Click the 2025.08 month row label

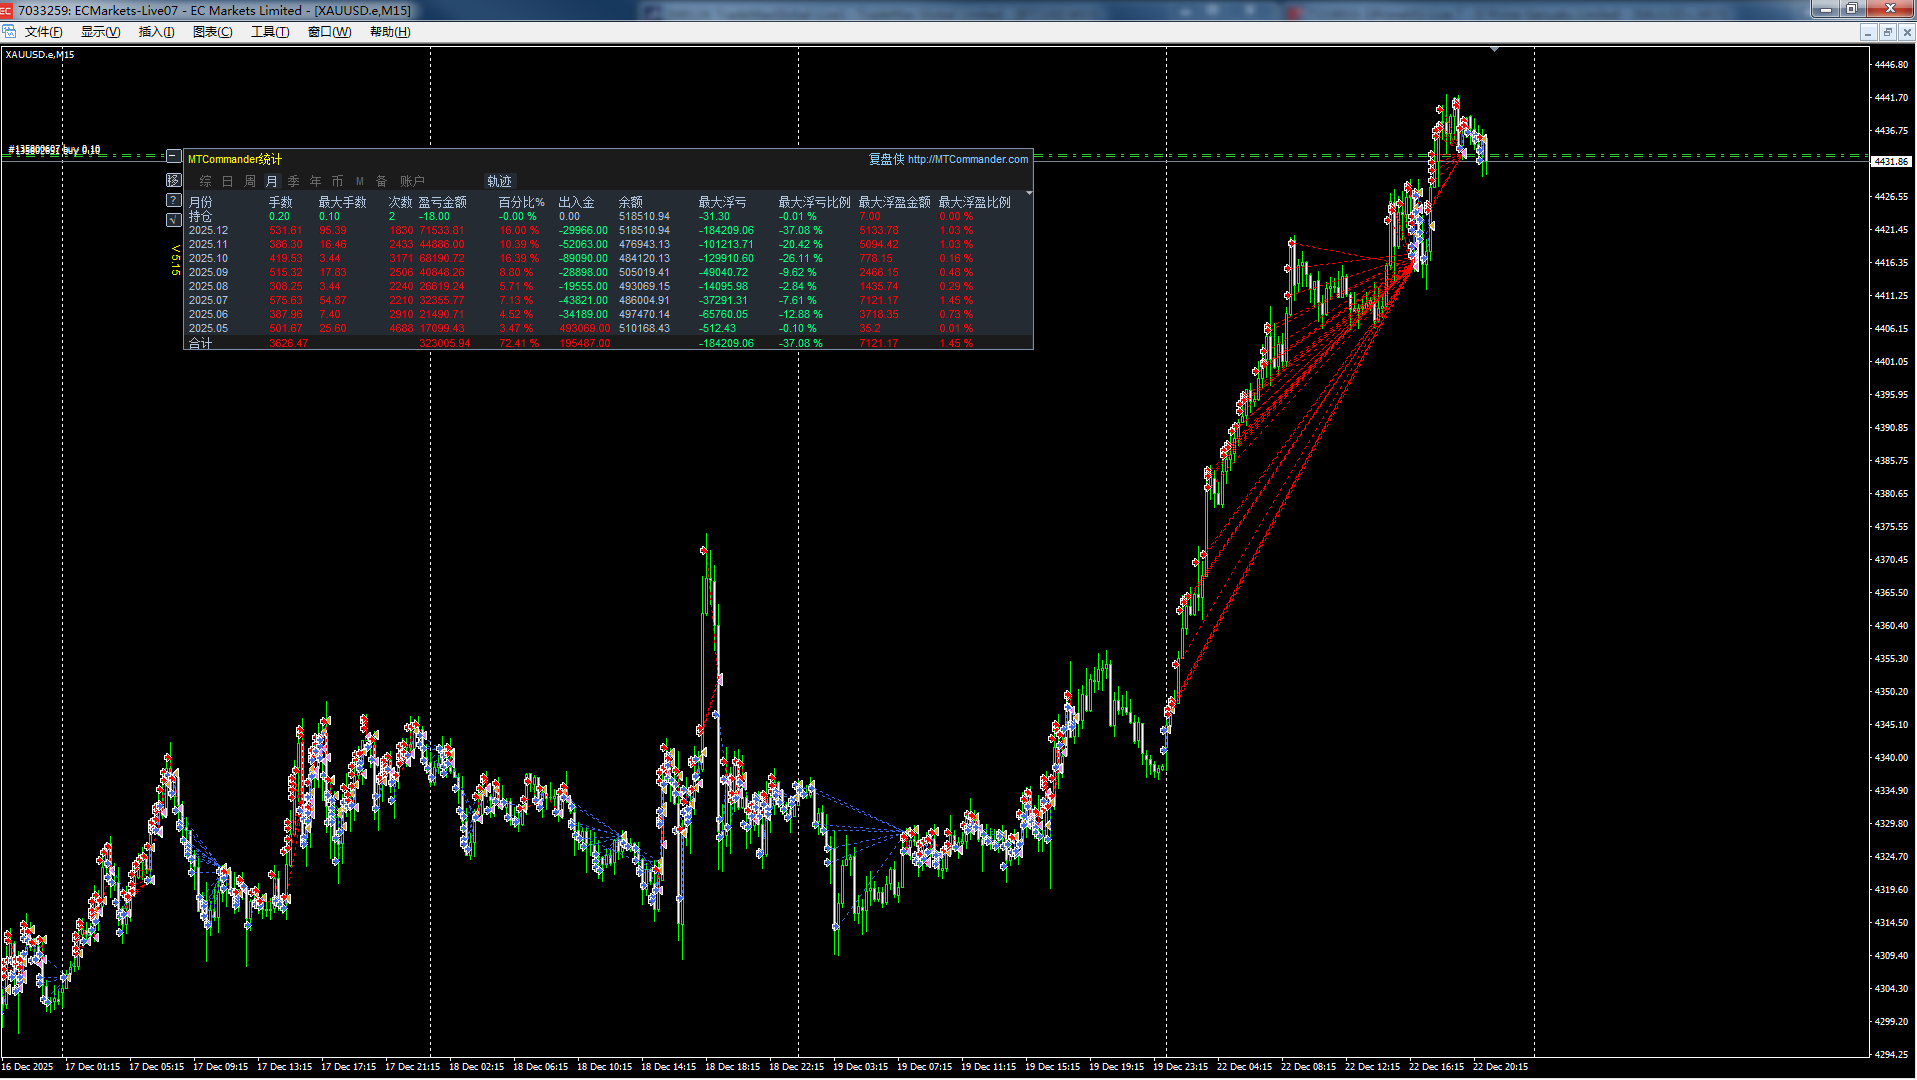coord(208,286)
